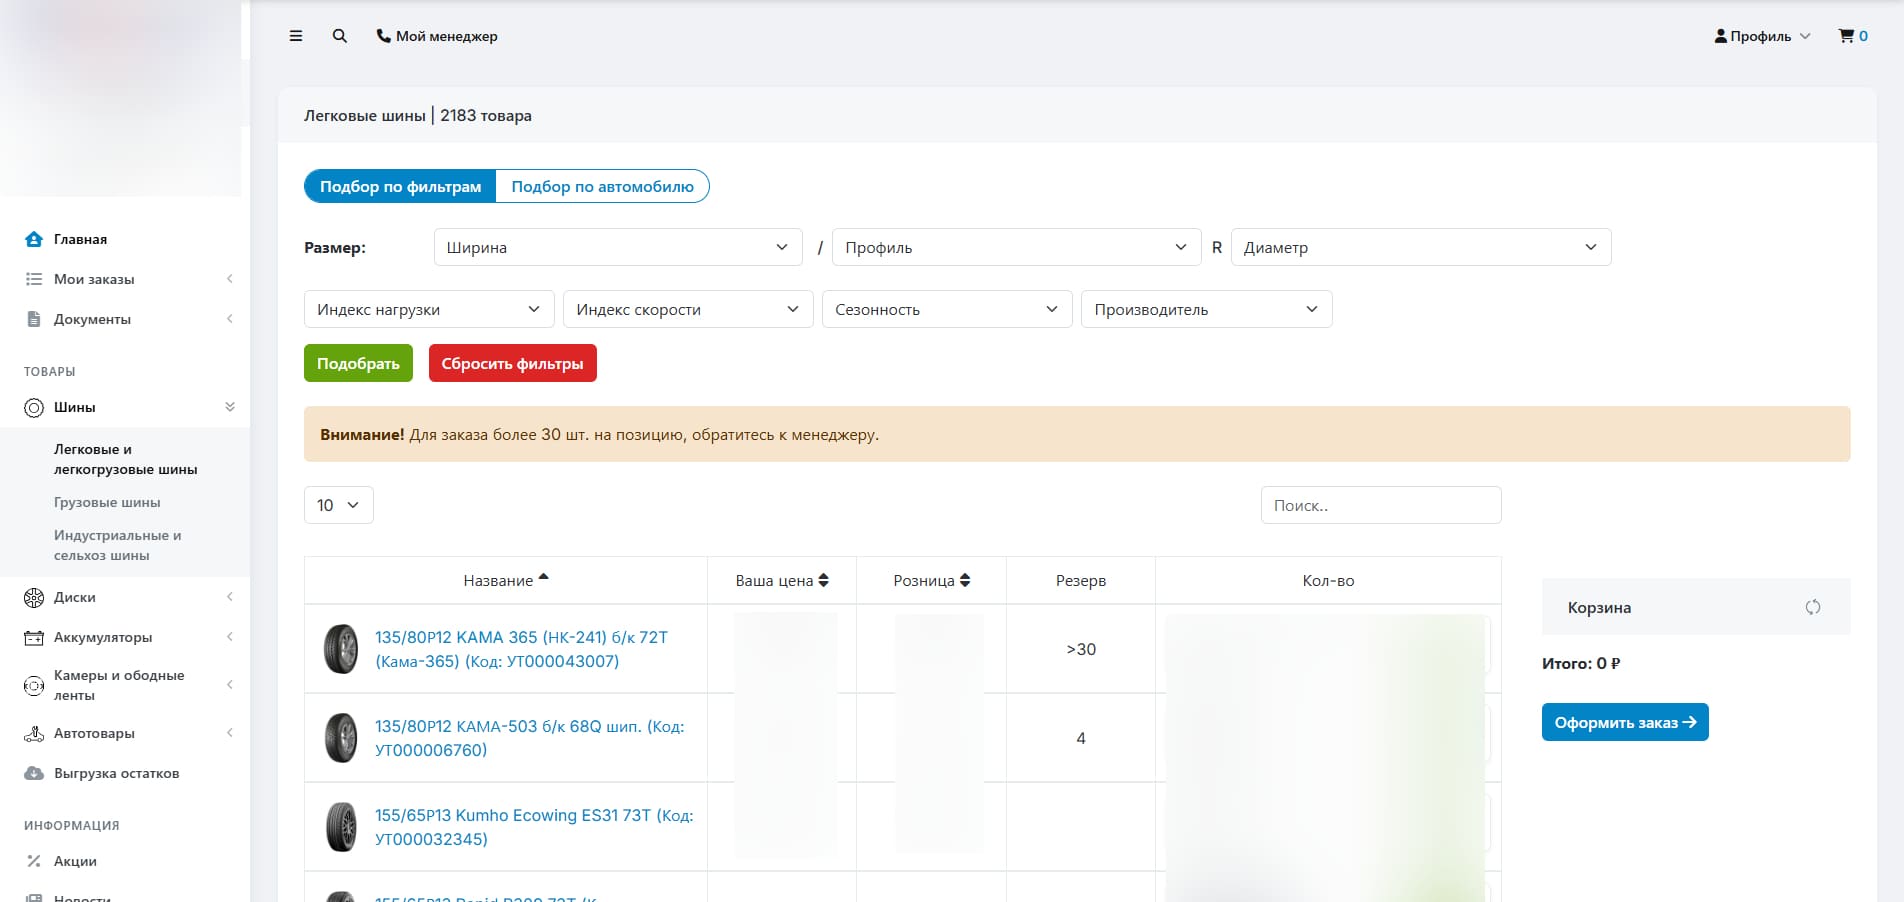Expand the Камеры и ободные ленты chevron
1904x902 pixels.
pyautogui.click(x=230, y=685)
